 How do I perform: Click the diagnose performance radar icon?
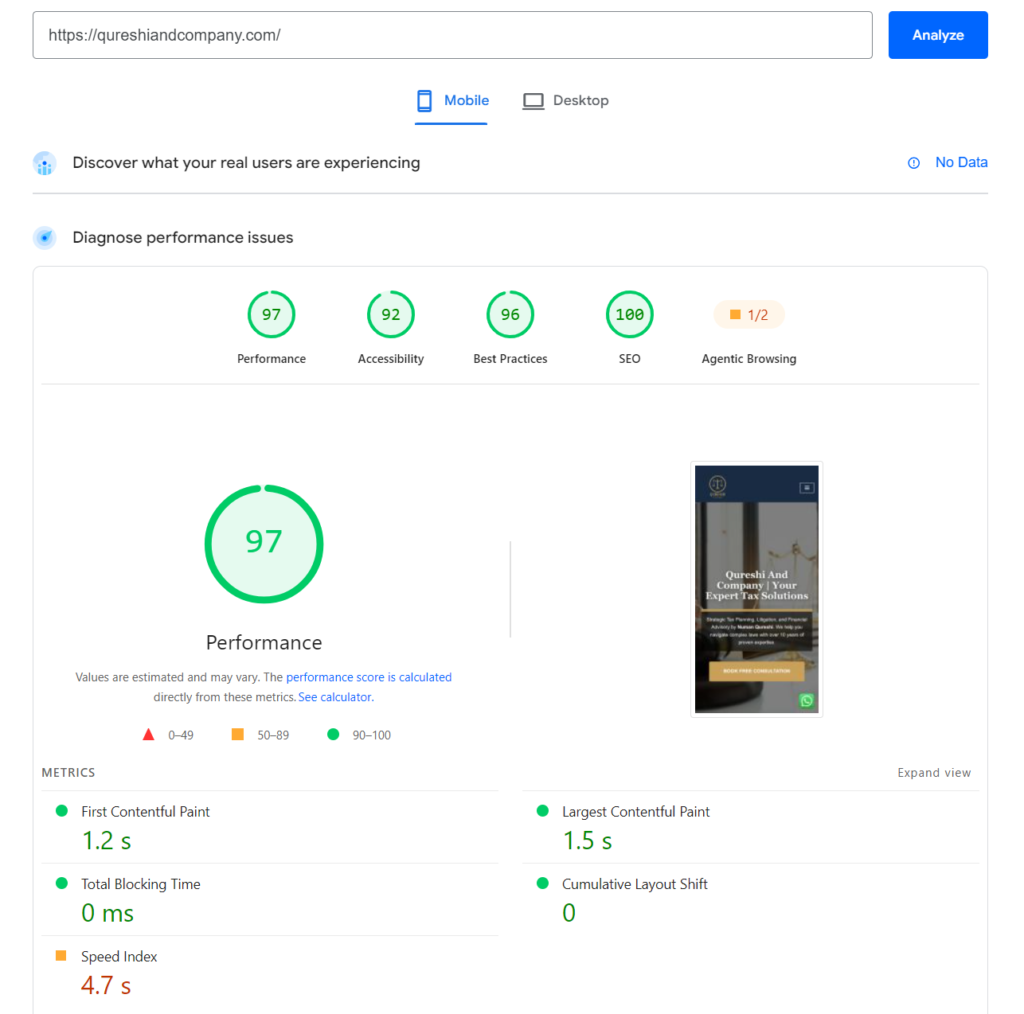point(44,238)
